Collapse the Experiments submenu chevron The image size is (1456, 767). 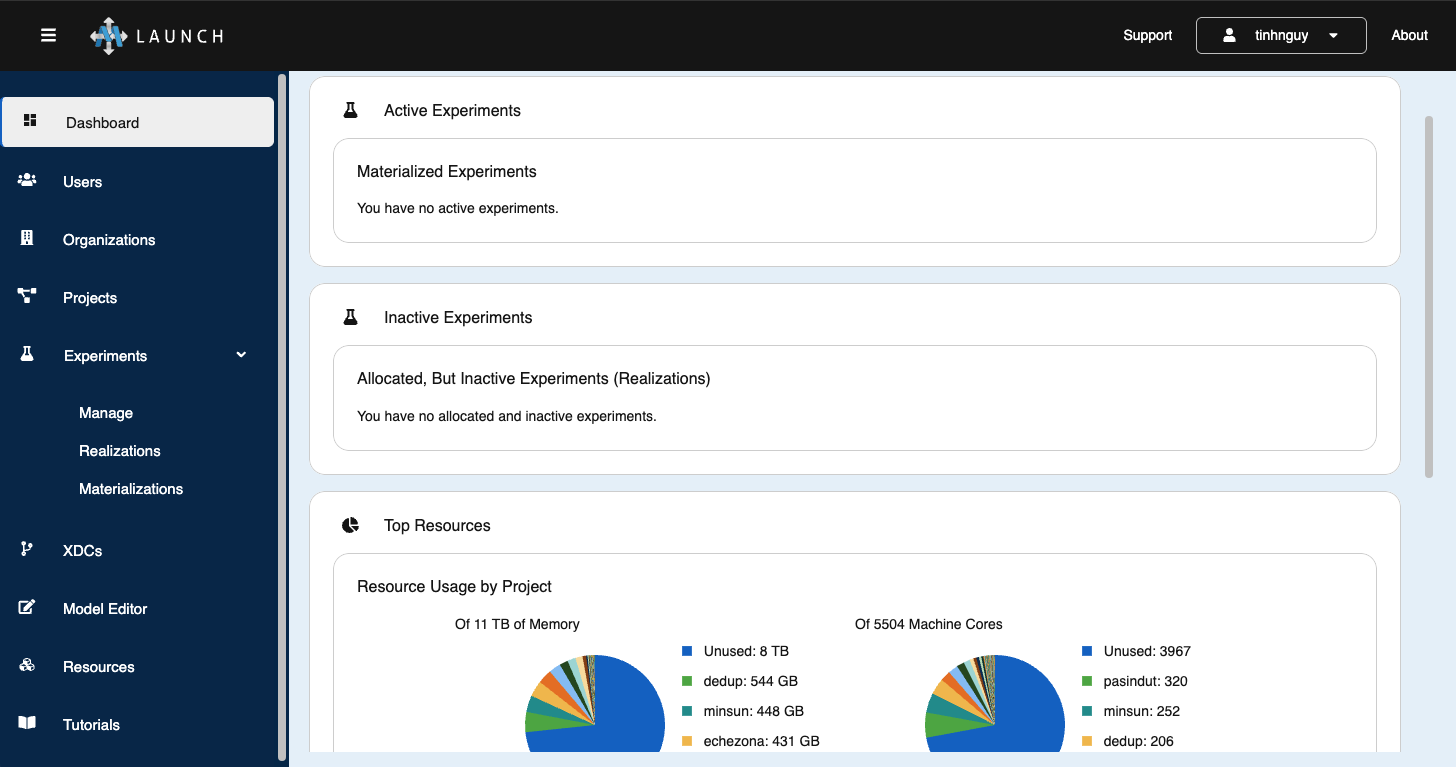pyautogui.click(x=241, y=355)
